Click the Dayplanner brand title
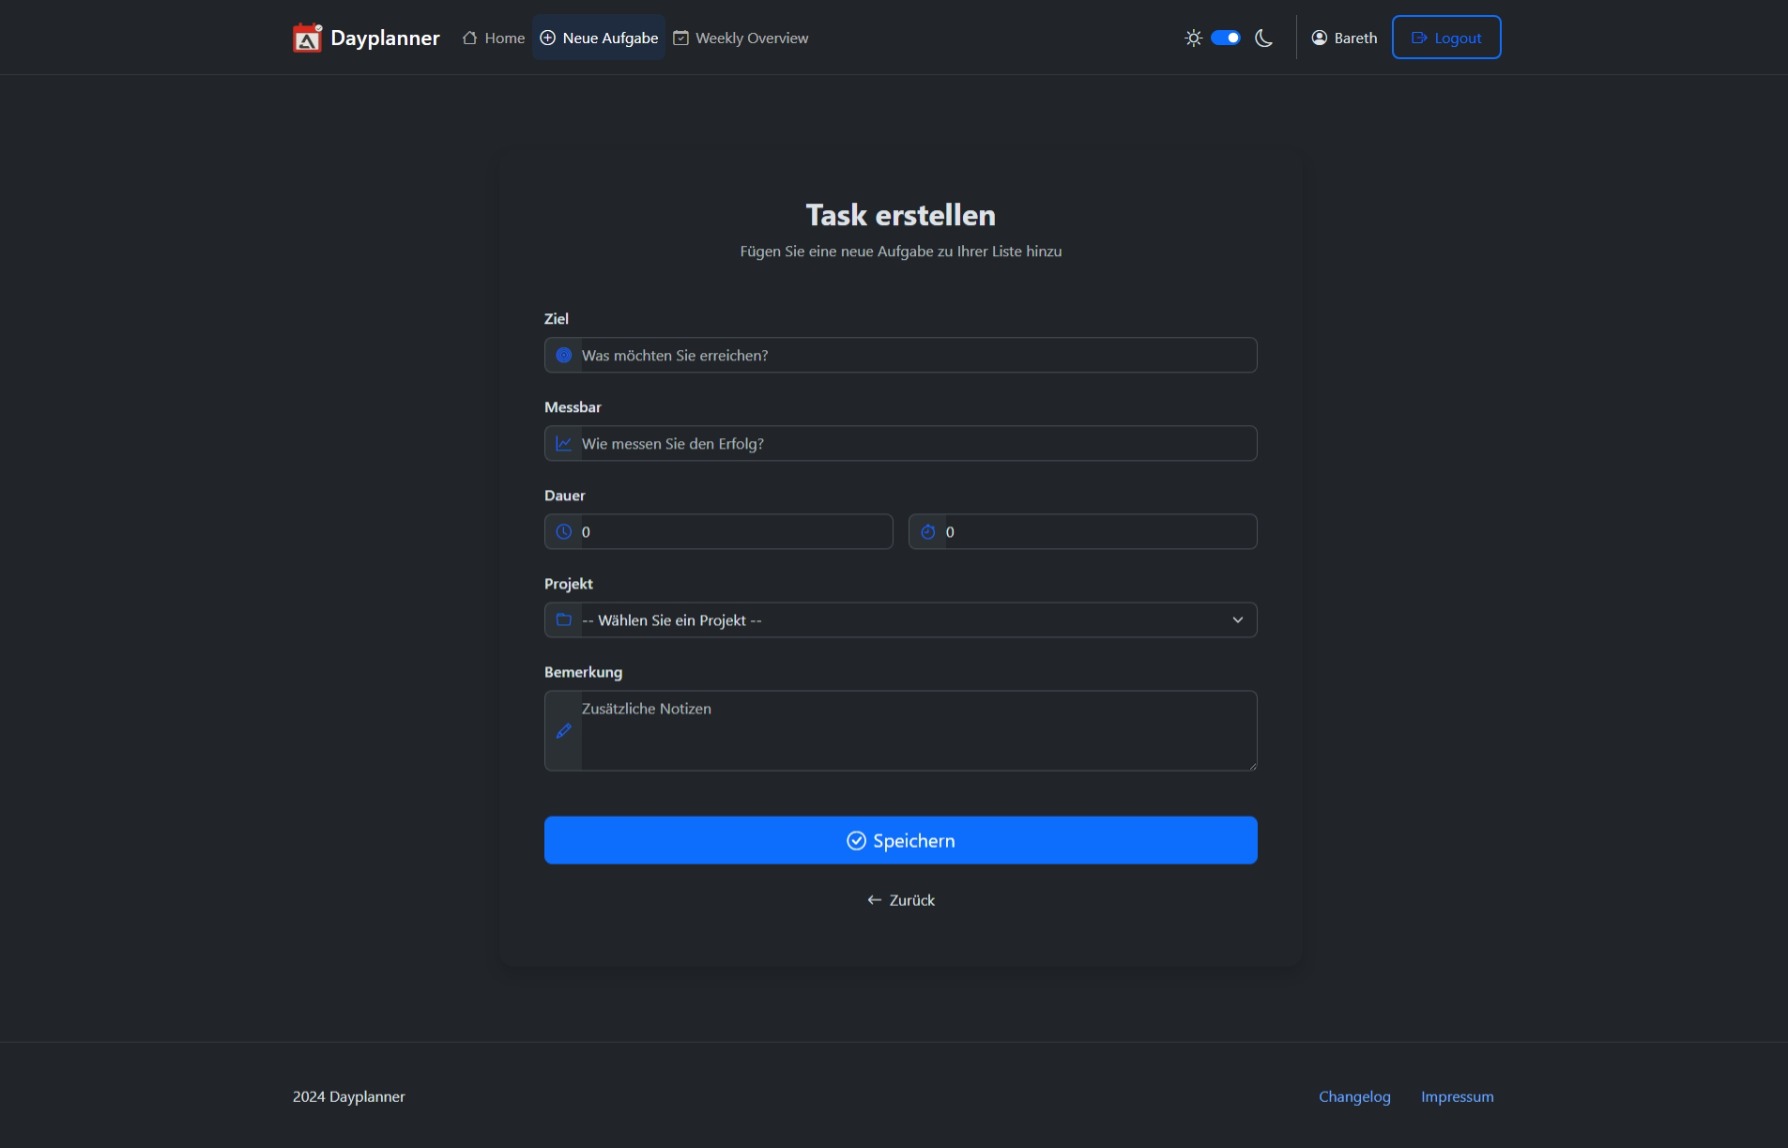Viewport: 1788px width, 1148px height. coord(385,38)
